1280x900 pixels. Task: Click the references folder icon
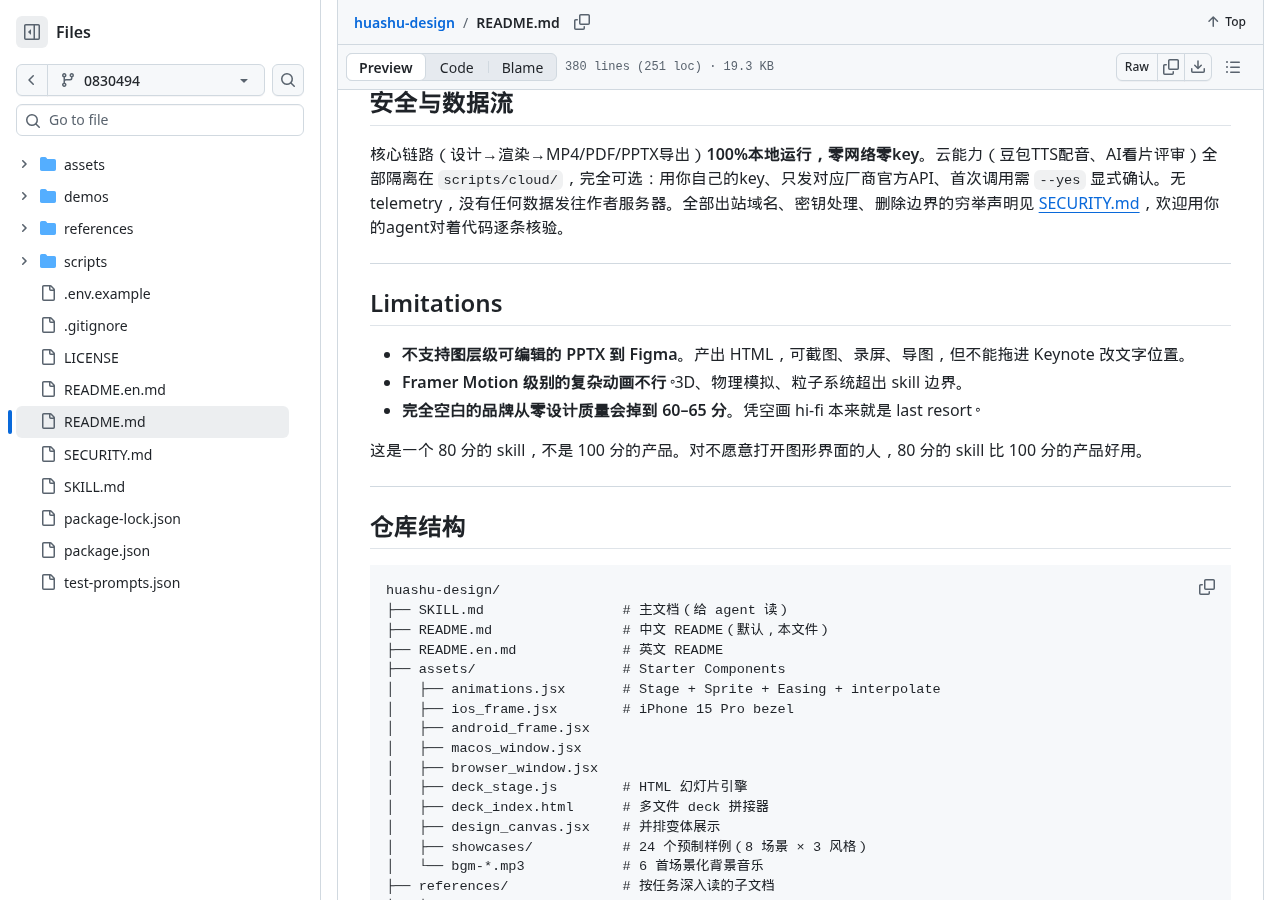(x=48, y=228)
